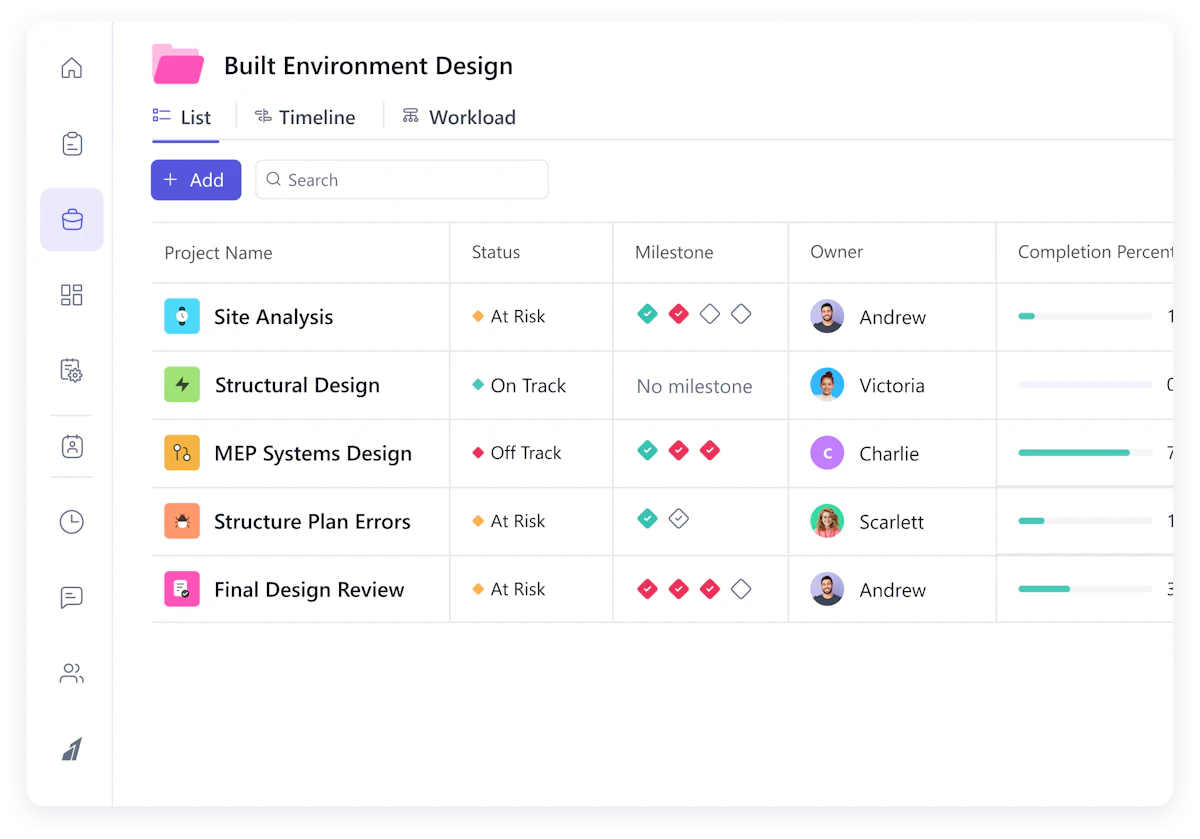The image size is (1200, 839).
Task: Click the red milestone in Site Analysis row
Action: pos(679,314)
